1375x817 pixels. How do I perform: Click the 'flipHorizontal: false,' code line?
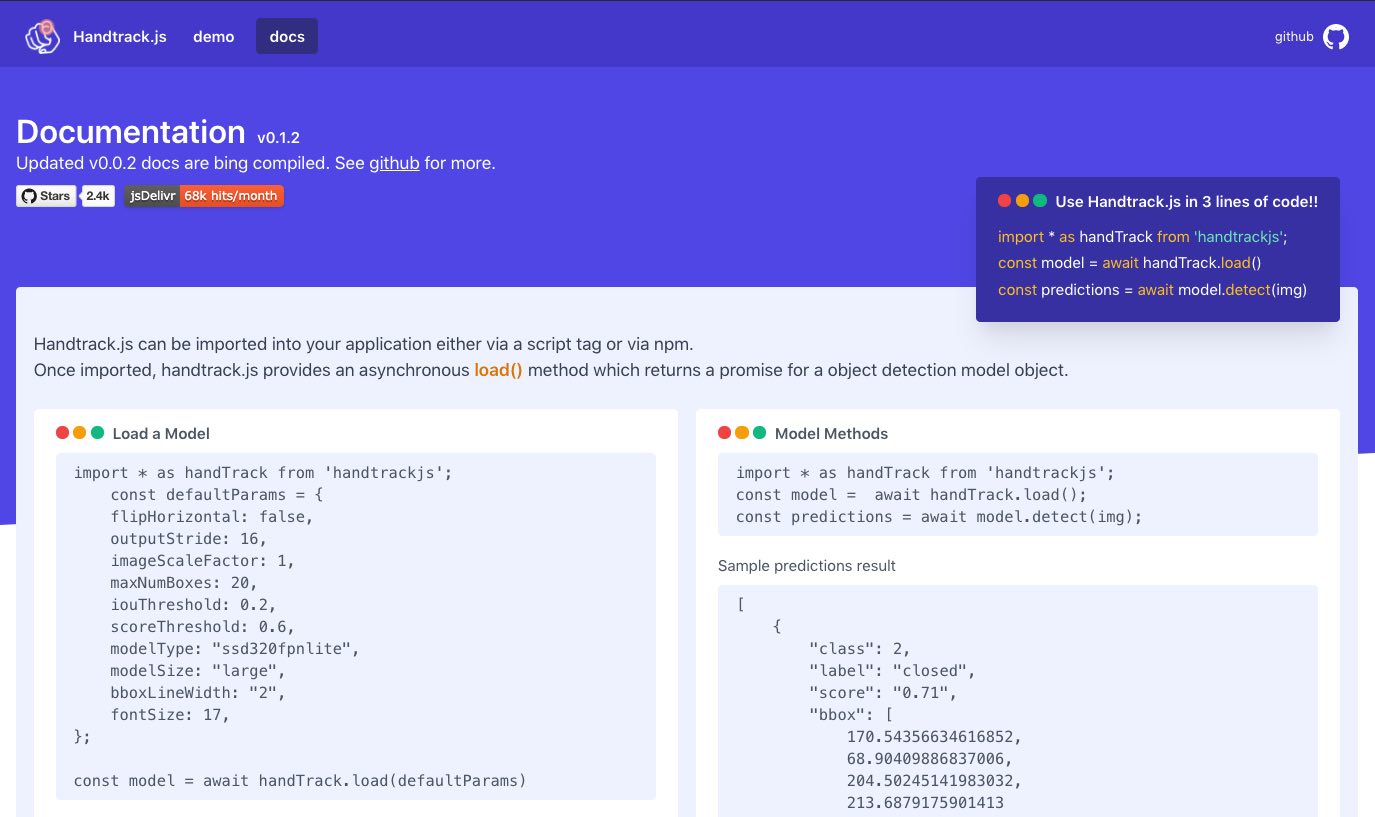212,517
